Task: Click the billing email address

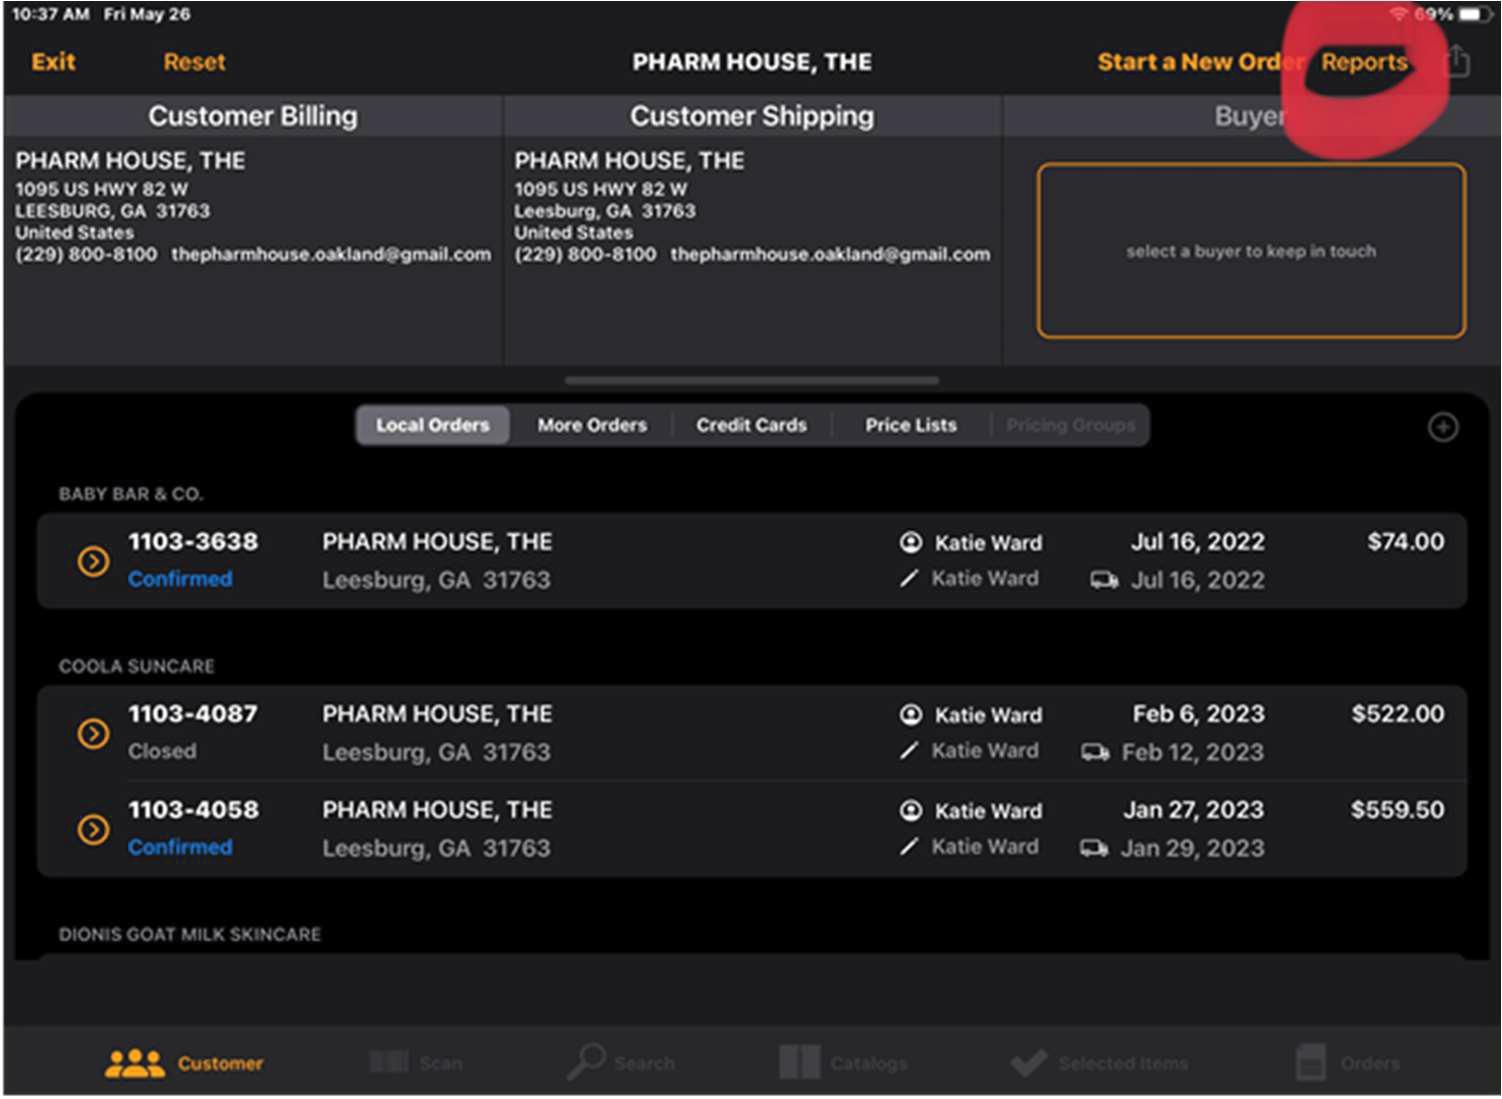Action: coord(331,254)
